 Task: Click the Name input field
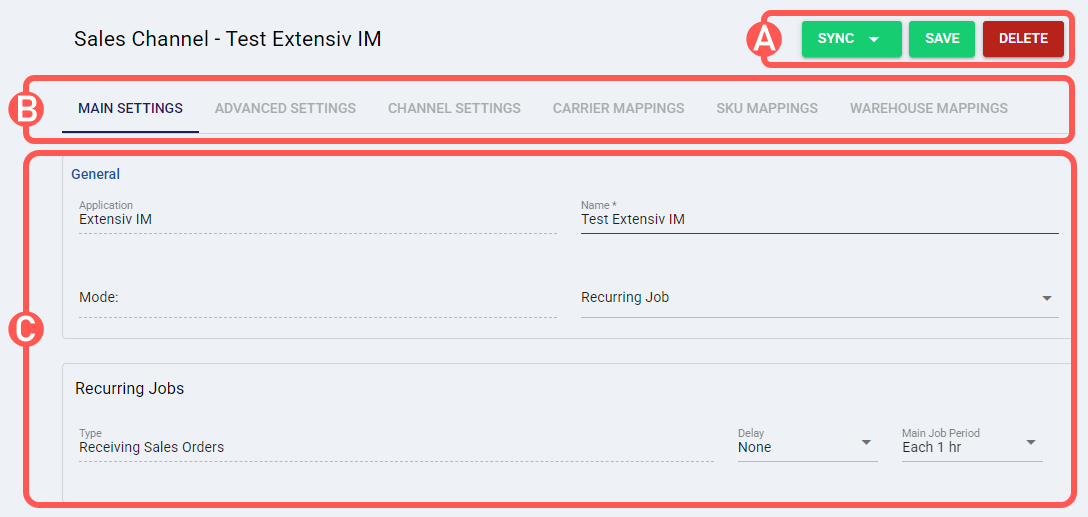819,217
